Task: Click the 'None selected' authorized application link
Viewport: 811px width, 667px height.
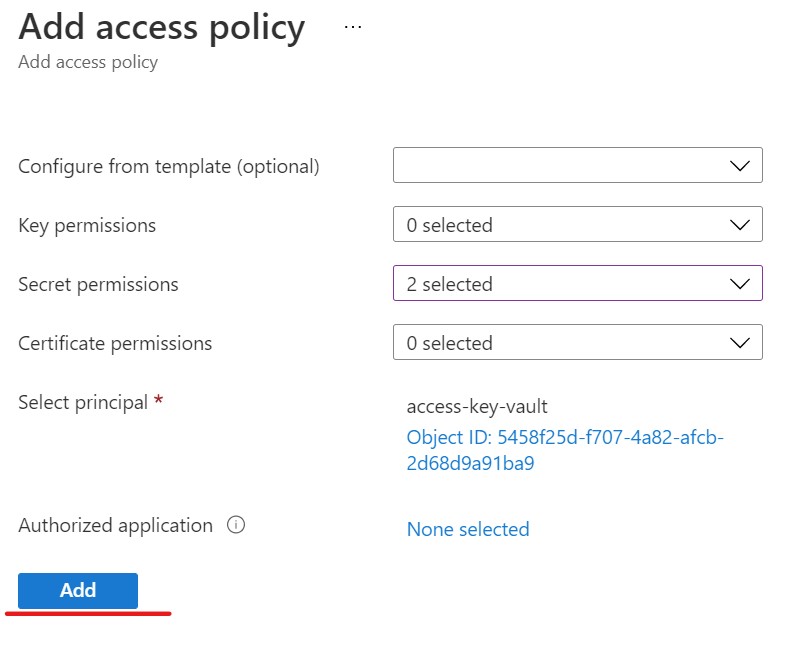Action: 467,529
